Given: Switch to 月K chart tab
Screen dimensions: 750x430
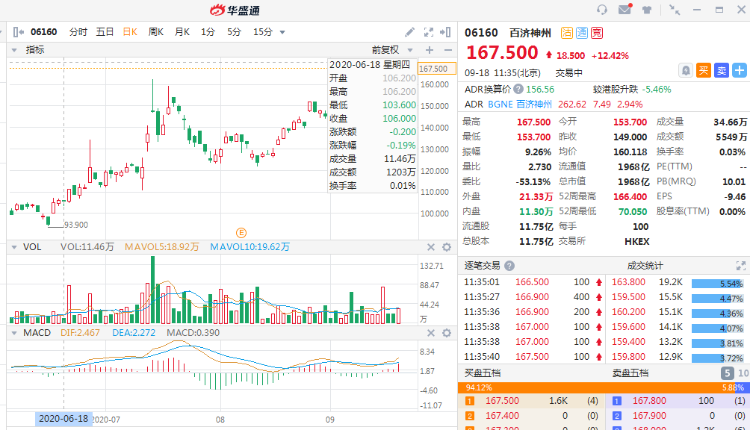Looking at the screenshot, I should [182, 32].
